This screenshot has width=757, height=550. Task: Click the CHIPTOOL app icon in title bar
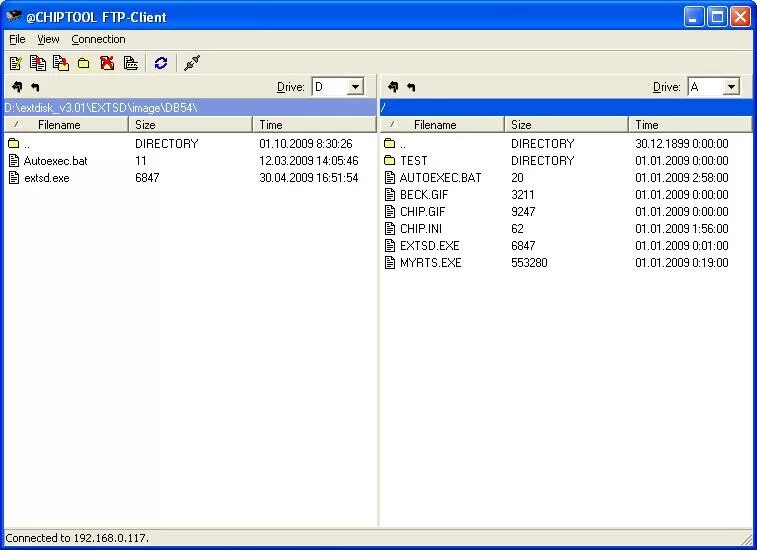[14, 16]
